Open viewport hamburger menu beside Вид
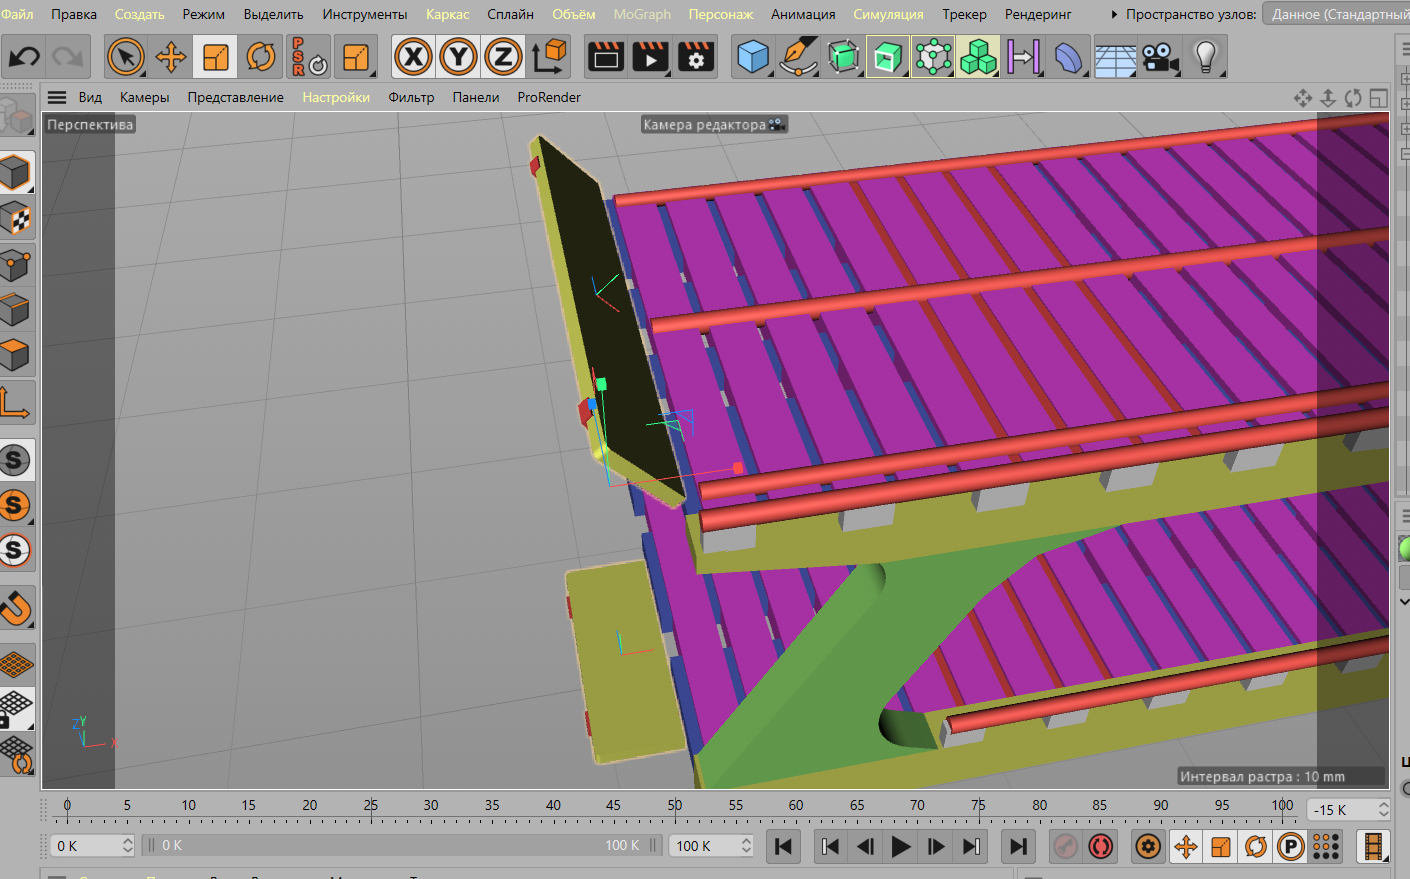 tap(57, 97)
